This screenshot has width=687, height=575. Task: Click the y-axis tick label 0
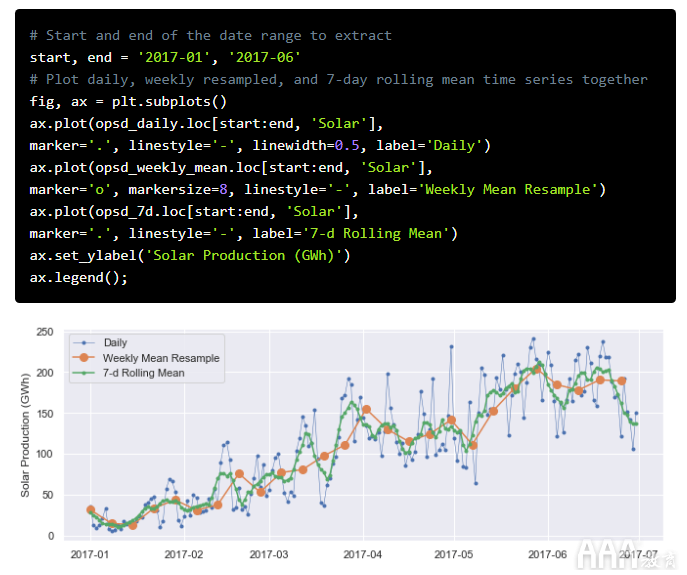51,536
